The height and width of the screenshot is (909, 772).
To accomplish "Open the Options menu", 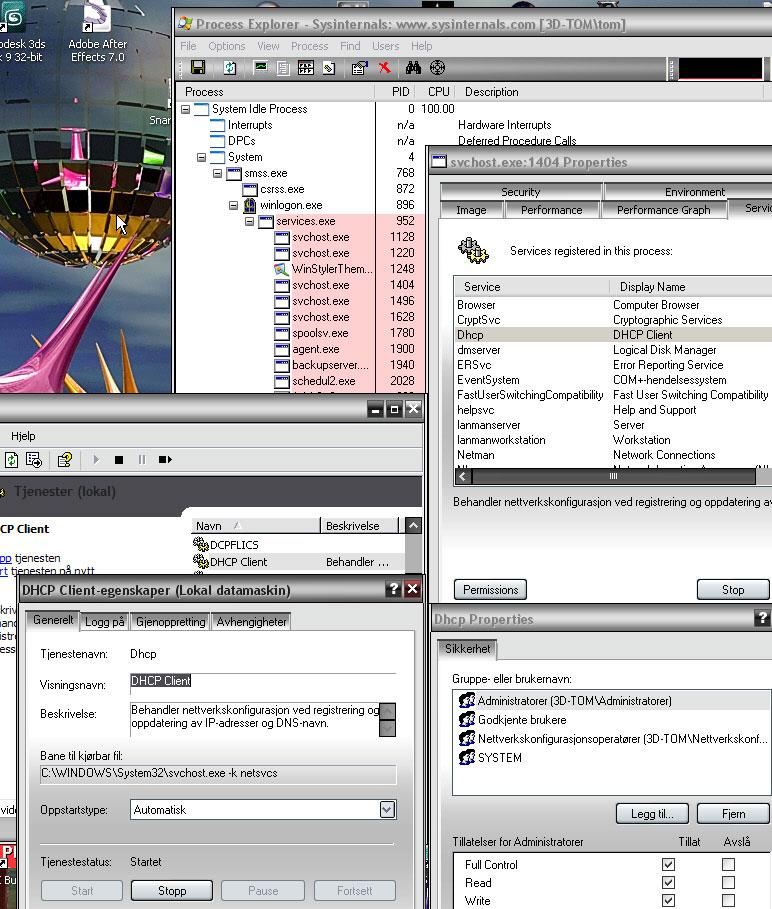I will coord(227,46).
